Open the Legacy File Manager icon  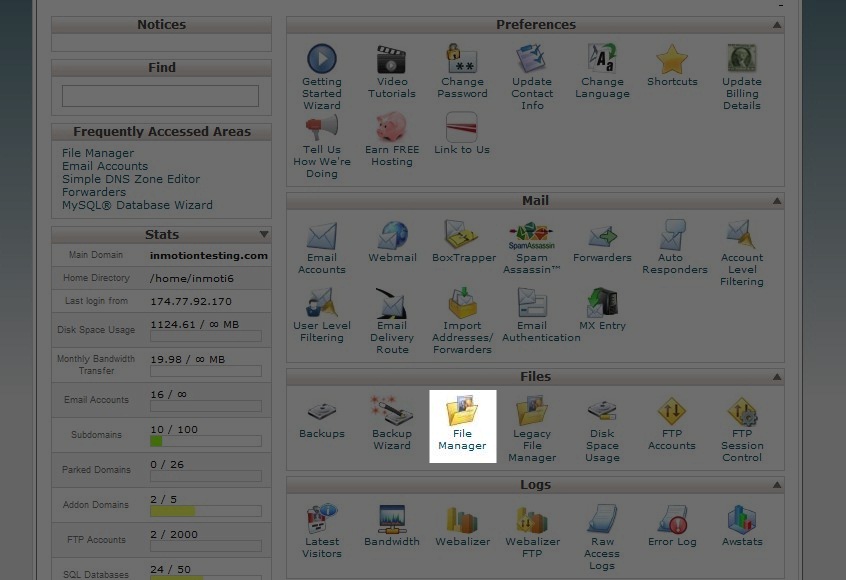[532, 411]
